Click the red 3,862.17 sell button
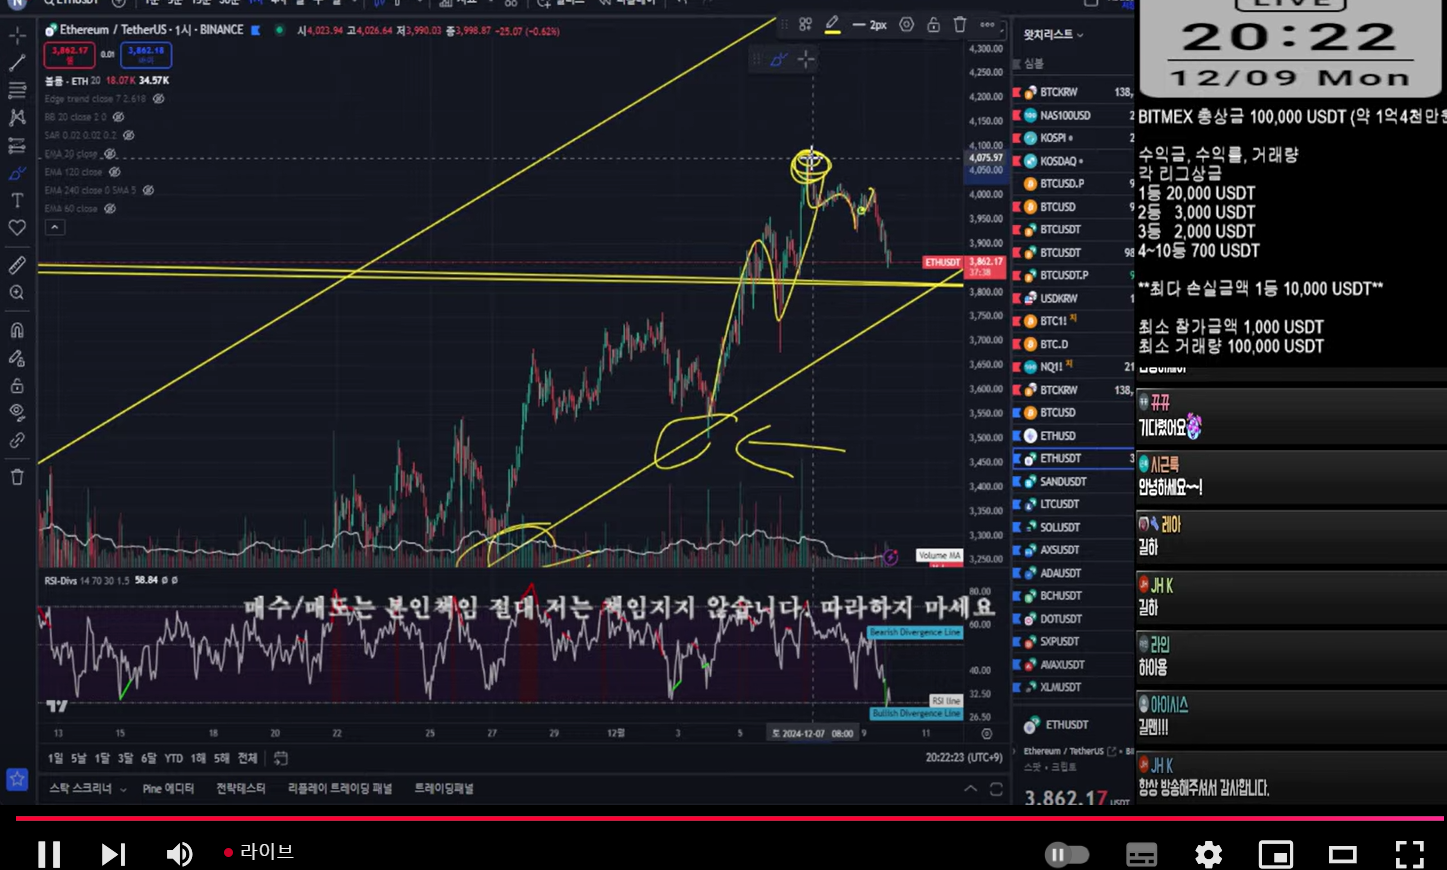Image resolution: width=1447 pixels, height=870 pixels. (70, 54)
